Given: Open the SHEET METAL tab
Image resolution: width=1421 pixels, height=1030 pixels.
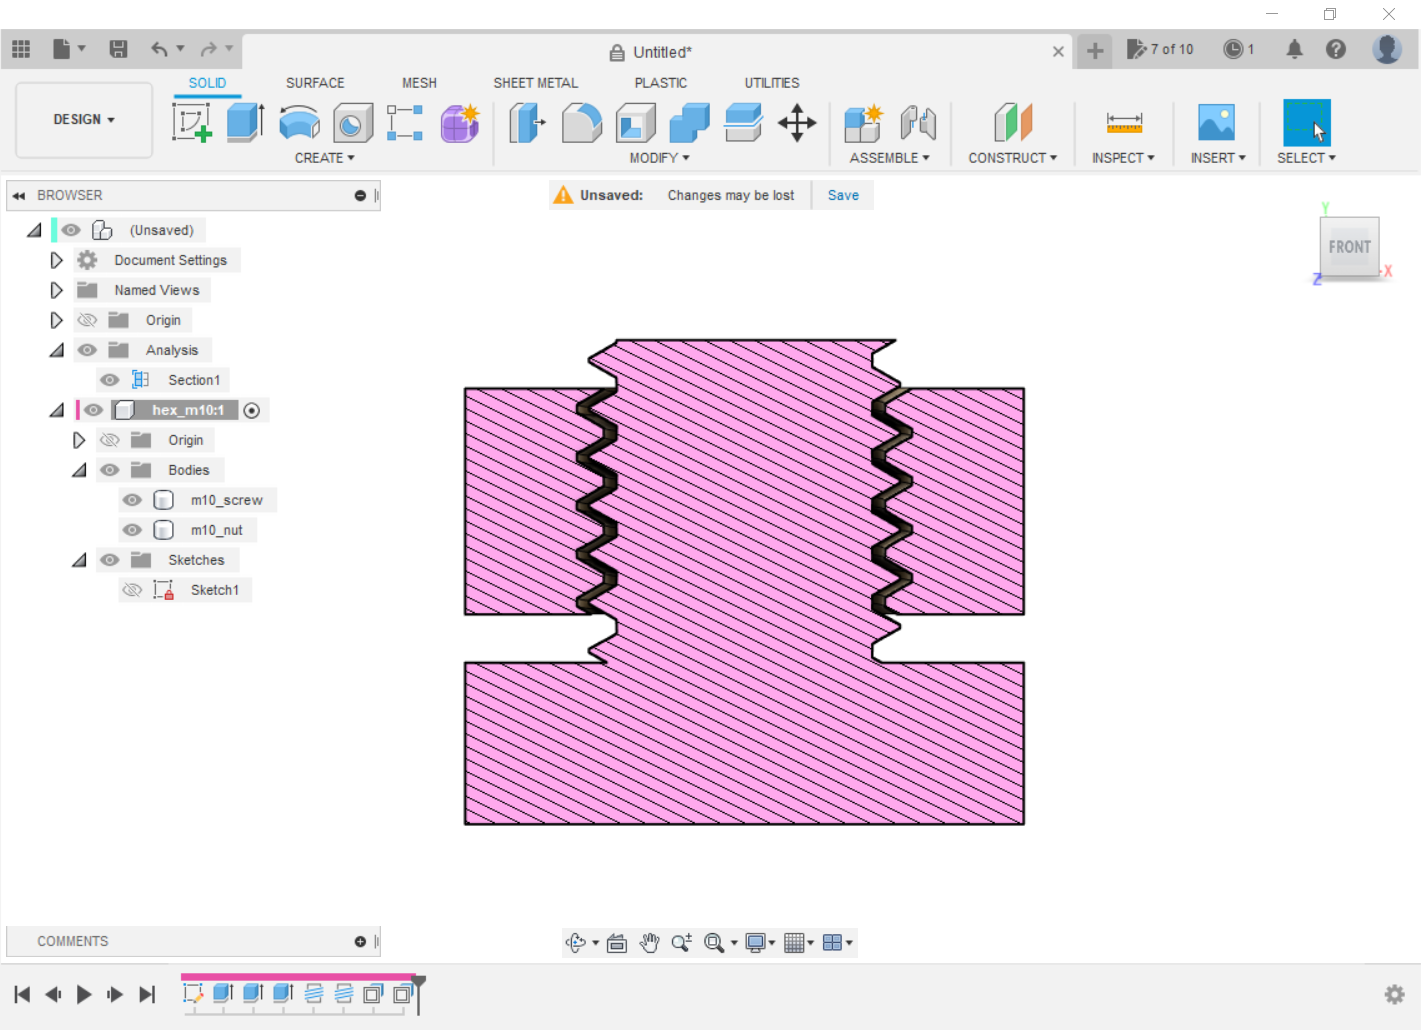Looking at the screenshot, I should click(x=535, y=83).
